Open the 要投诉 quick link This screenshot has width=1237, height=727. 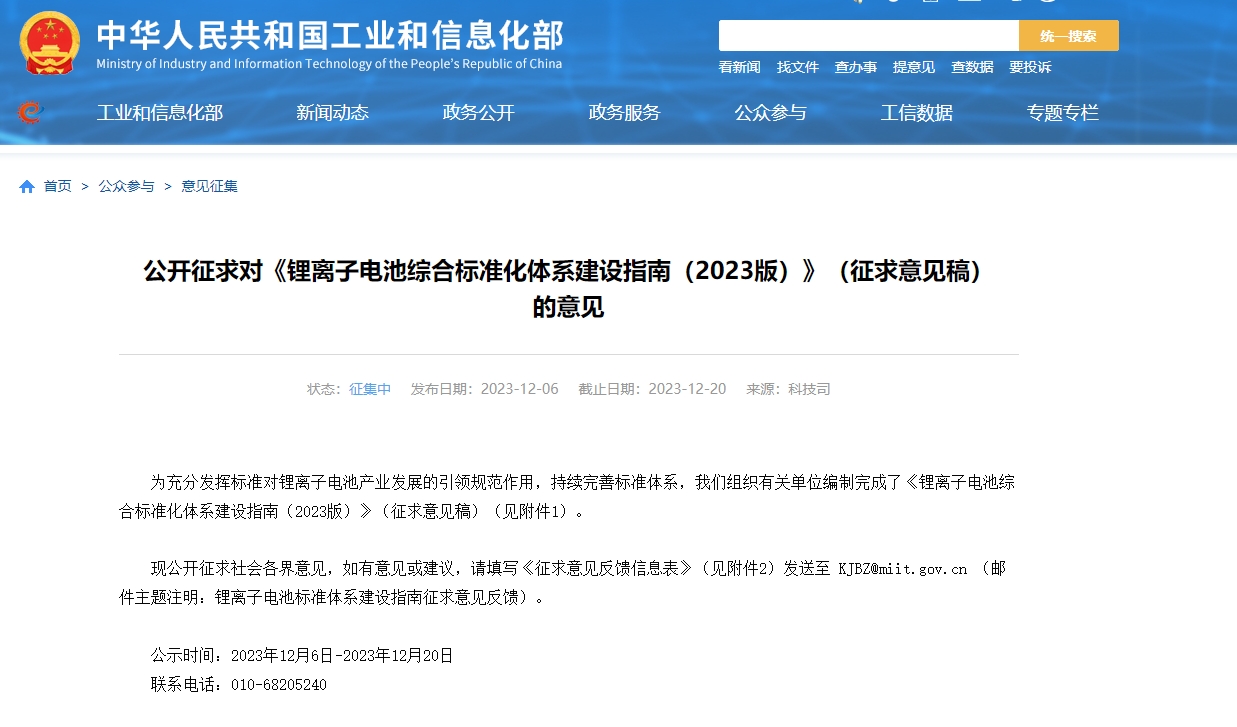click(1029, 67)
